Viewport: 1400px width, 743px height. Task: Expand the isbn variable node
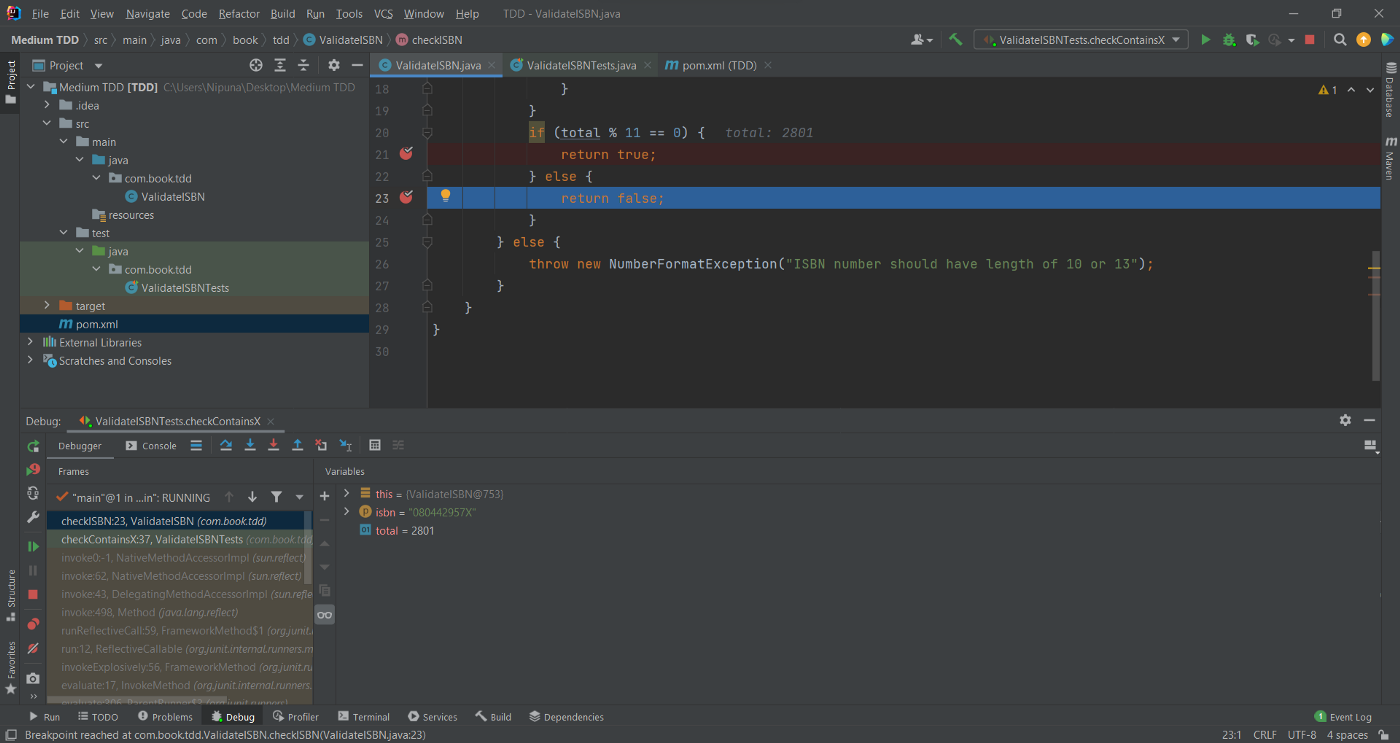347,512
